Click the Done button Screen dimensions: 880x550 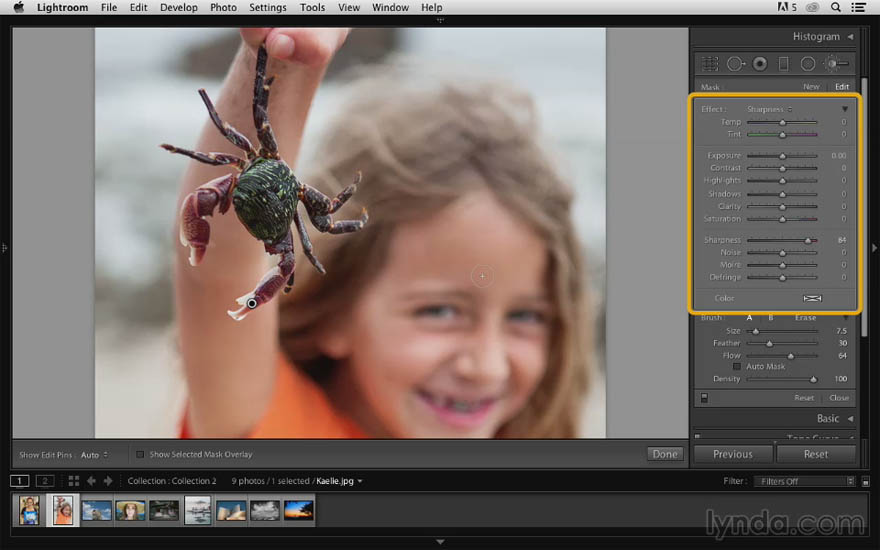tap(665, 454)
